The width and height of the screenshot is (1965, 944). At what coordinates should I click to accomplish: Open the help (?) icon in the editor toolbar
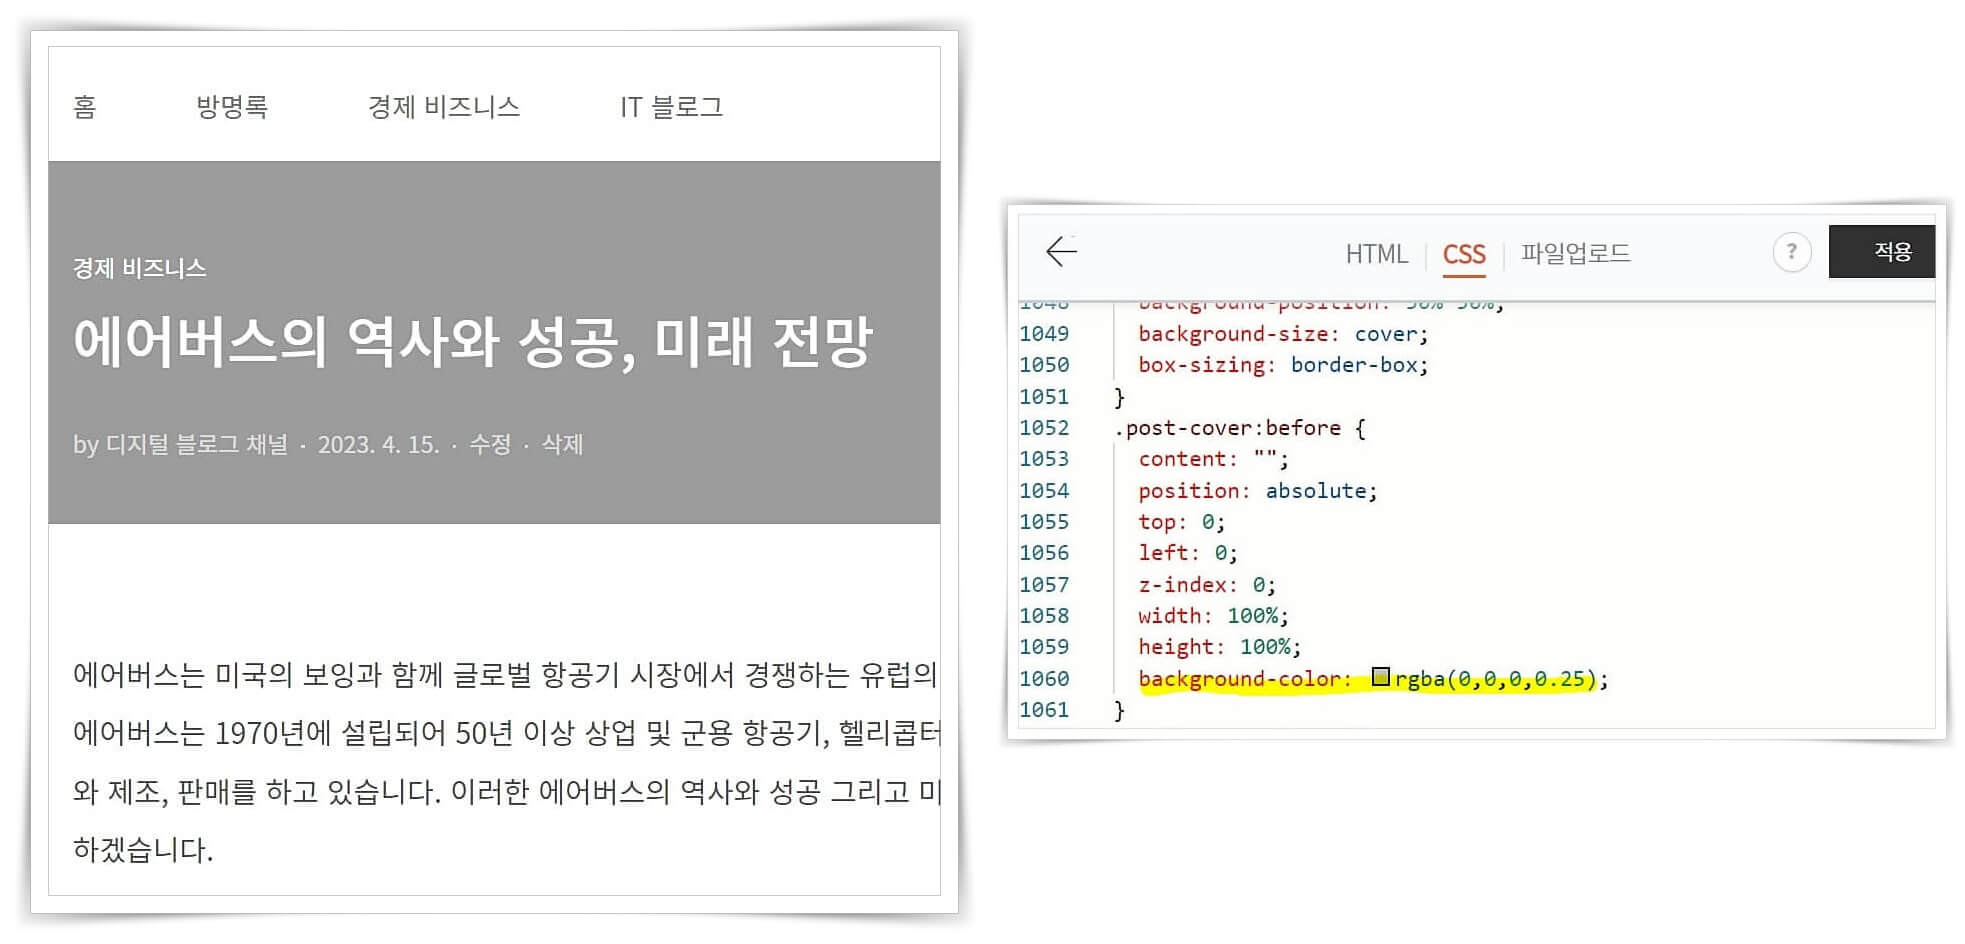coord(1791,253)
